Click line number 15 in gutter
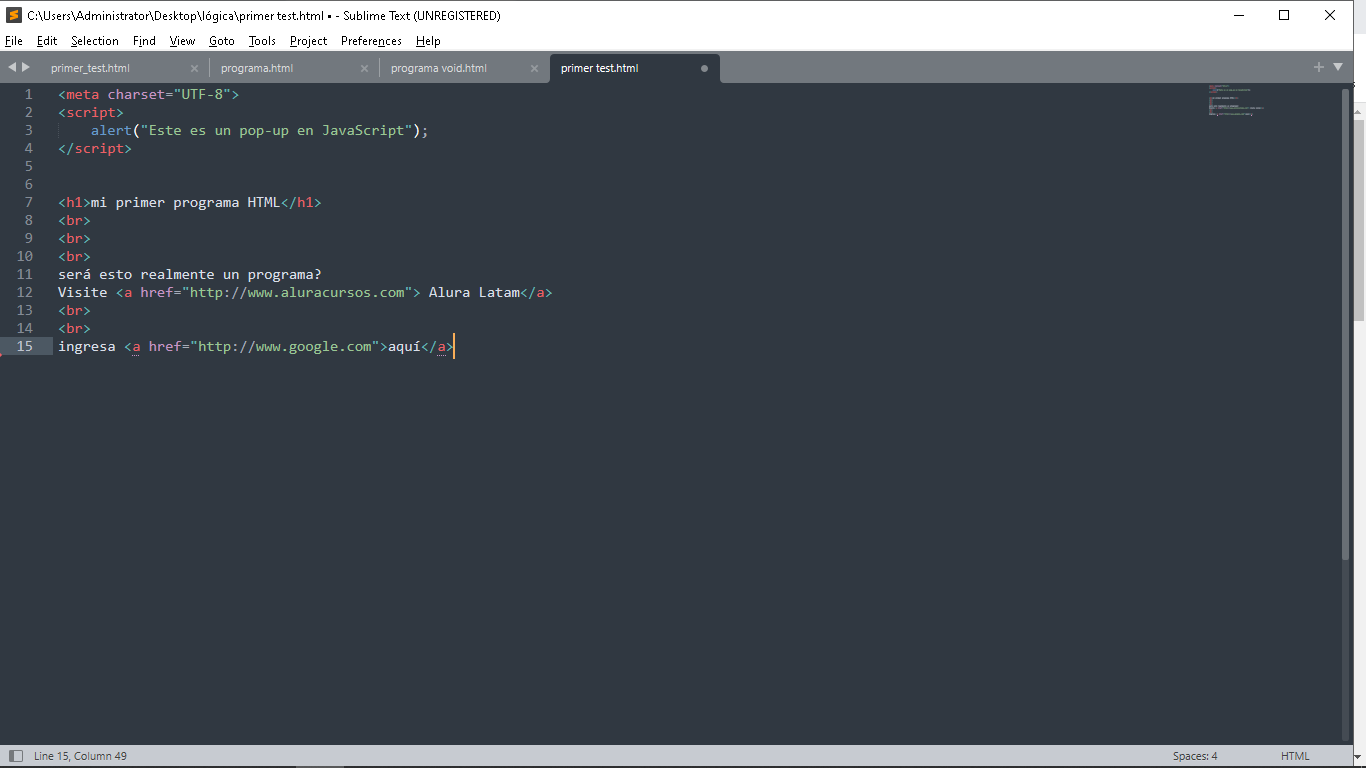Viewport: 1366px width, 768px height. click(25, 346)
